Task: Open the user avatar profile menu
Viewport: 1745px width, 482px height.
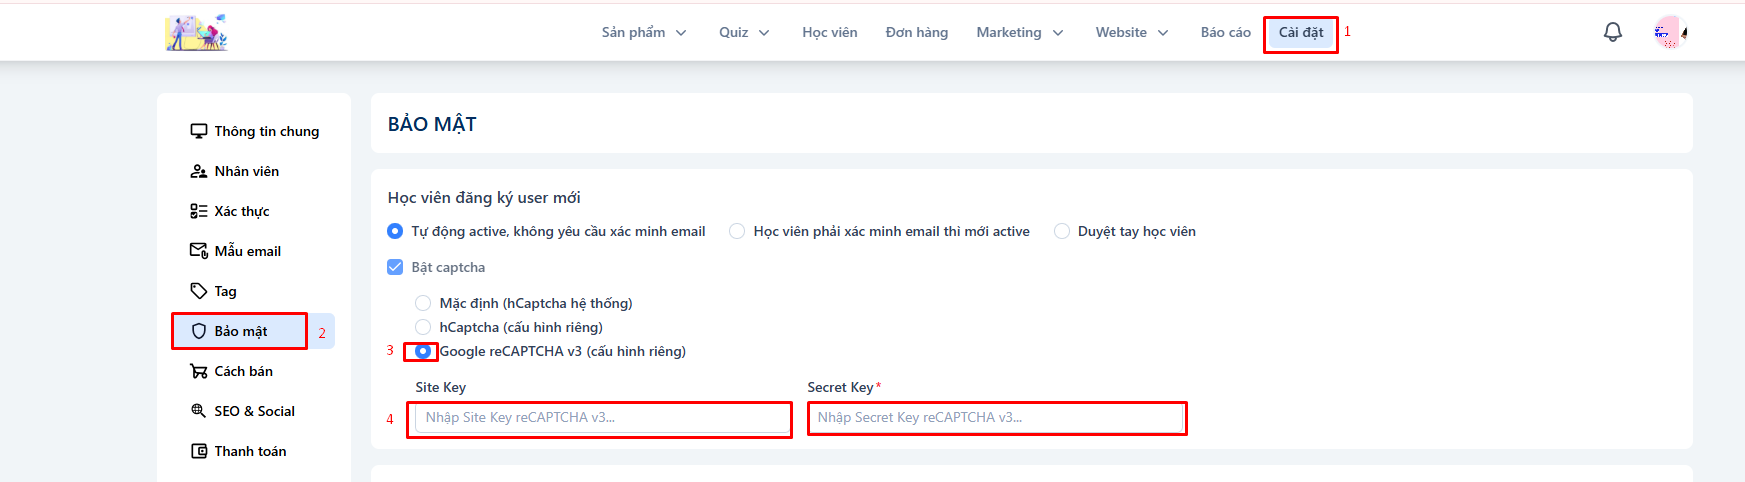Action: 1669,32
